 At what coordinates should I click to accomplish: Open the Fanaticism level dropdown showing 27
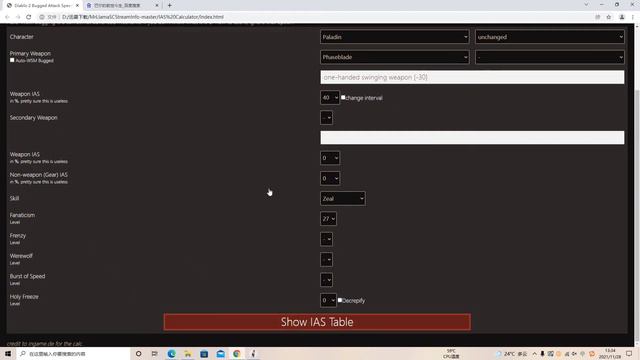[329, 219]
